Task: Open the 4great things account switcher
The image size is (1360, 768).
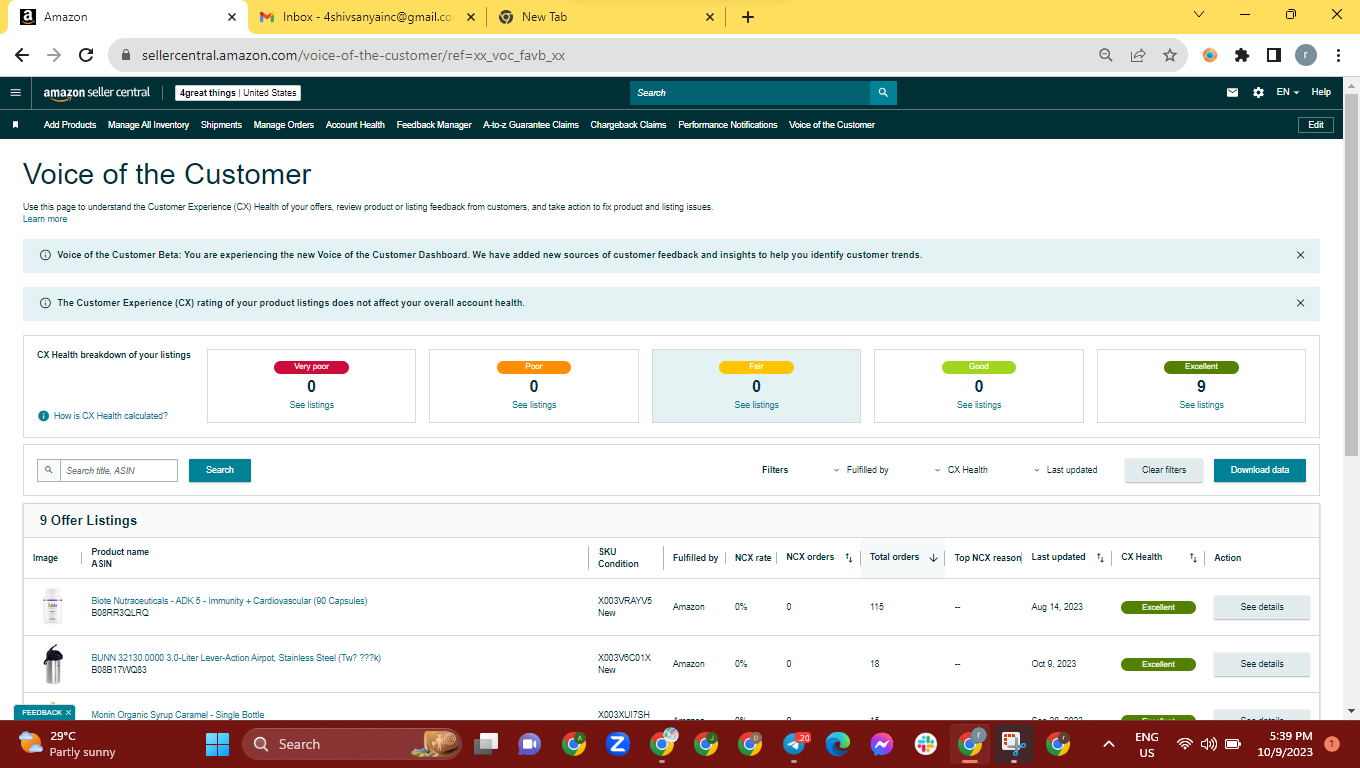Action: point(238,93)
